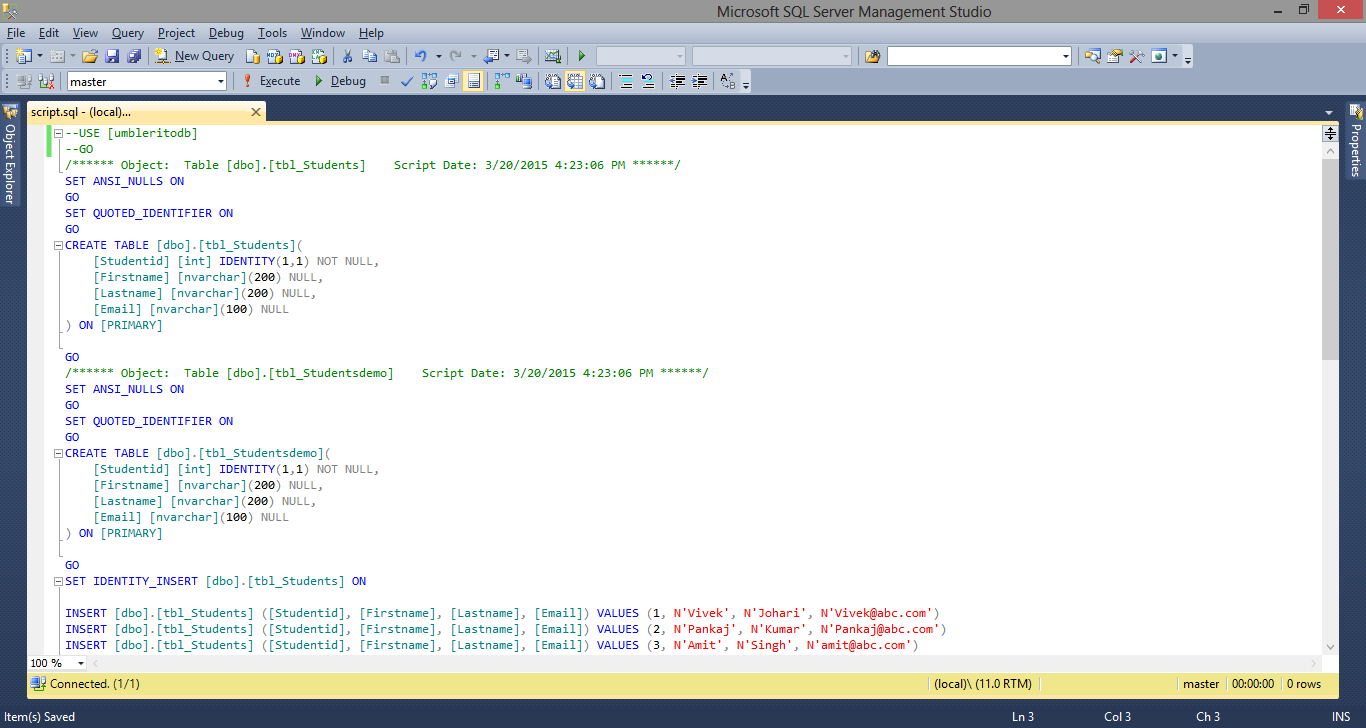Open the Query Options icon
This screenshot has width=1366, height=728.
point(451,81)
